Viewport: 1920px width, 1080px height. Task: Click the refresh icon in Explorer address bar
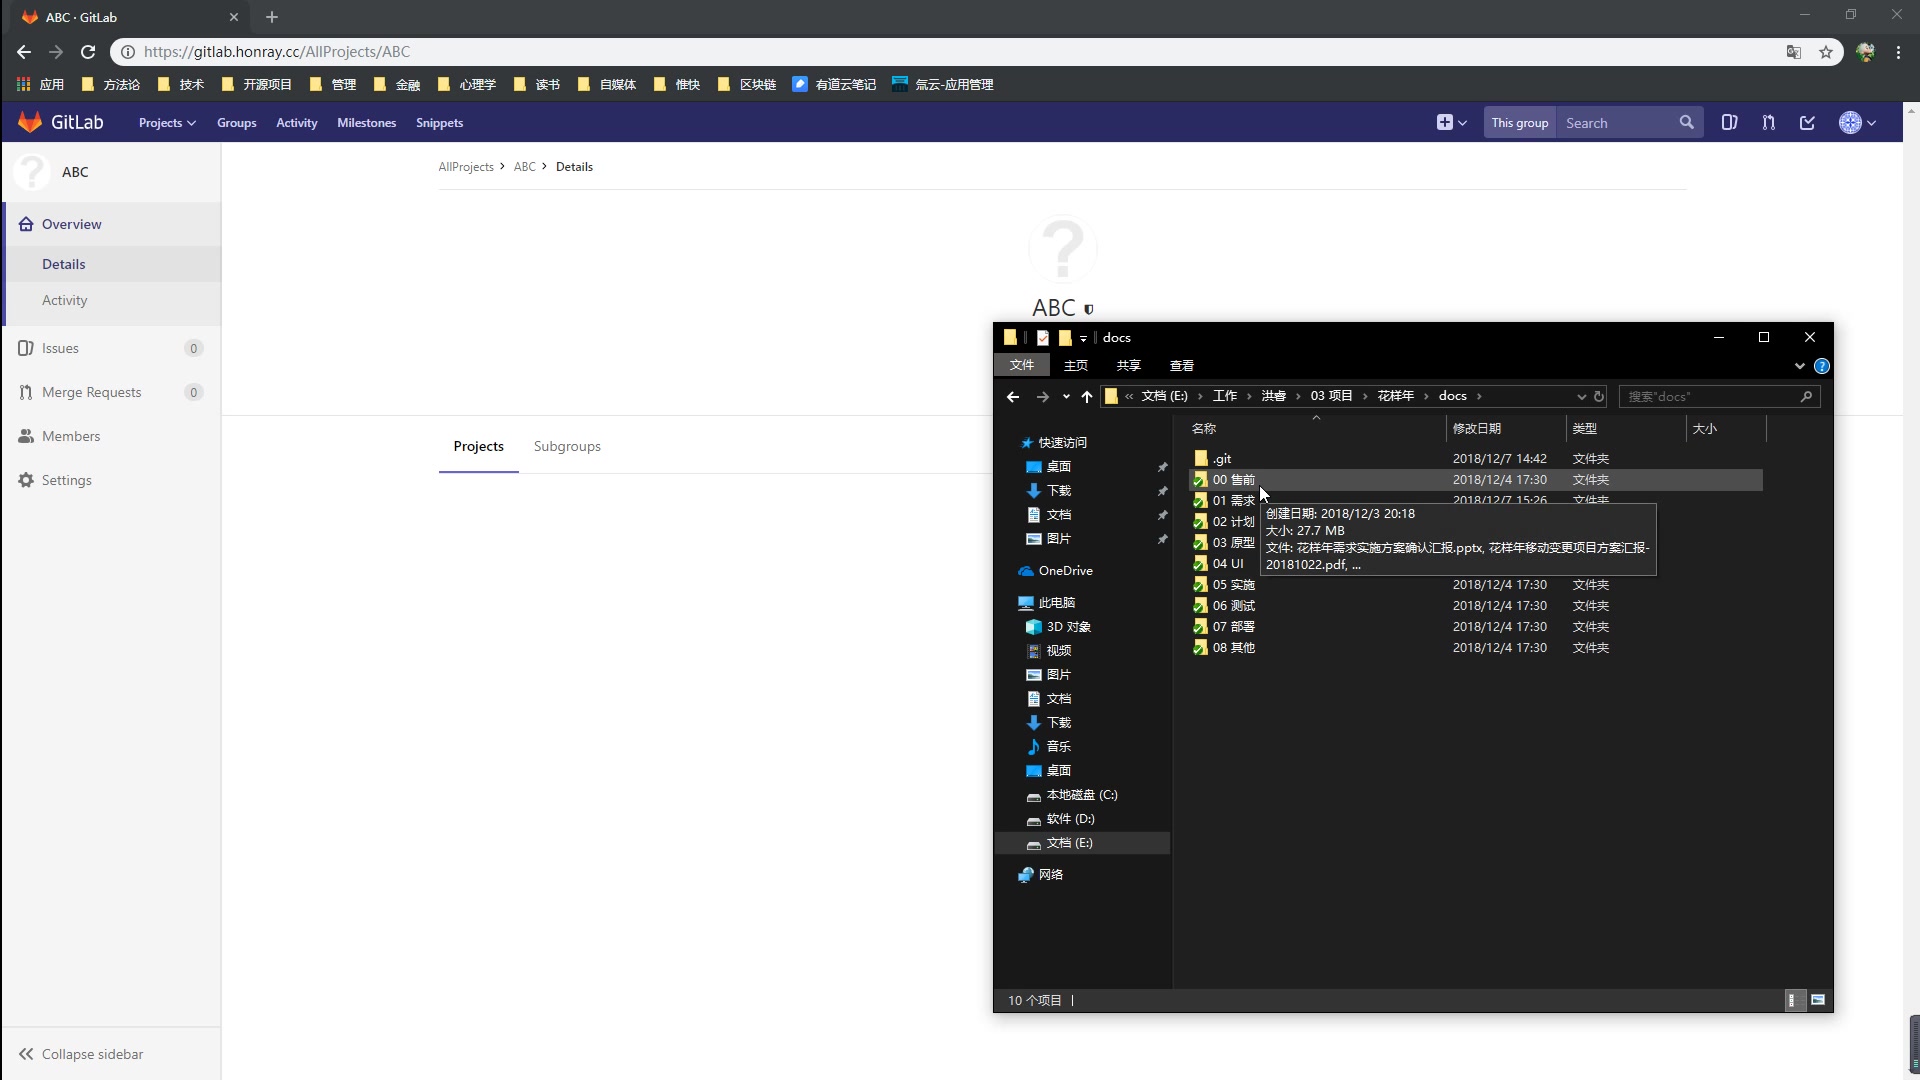1599,396
